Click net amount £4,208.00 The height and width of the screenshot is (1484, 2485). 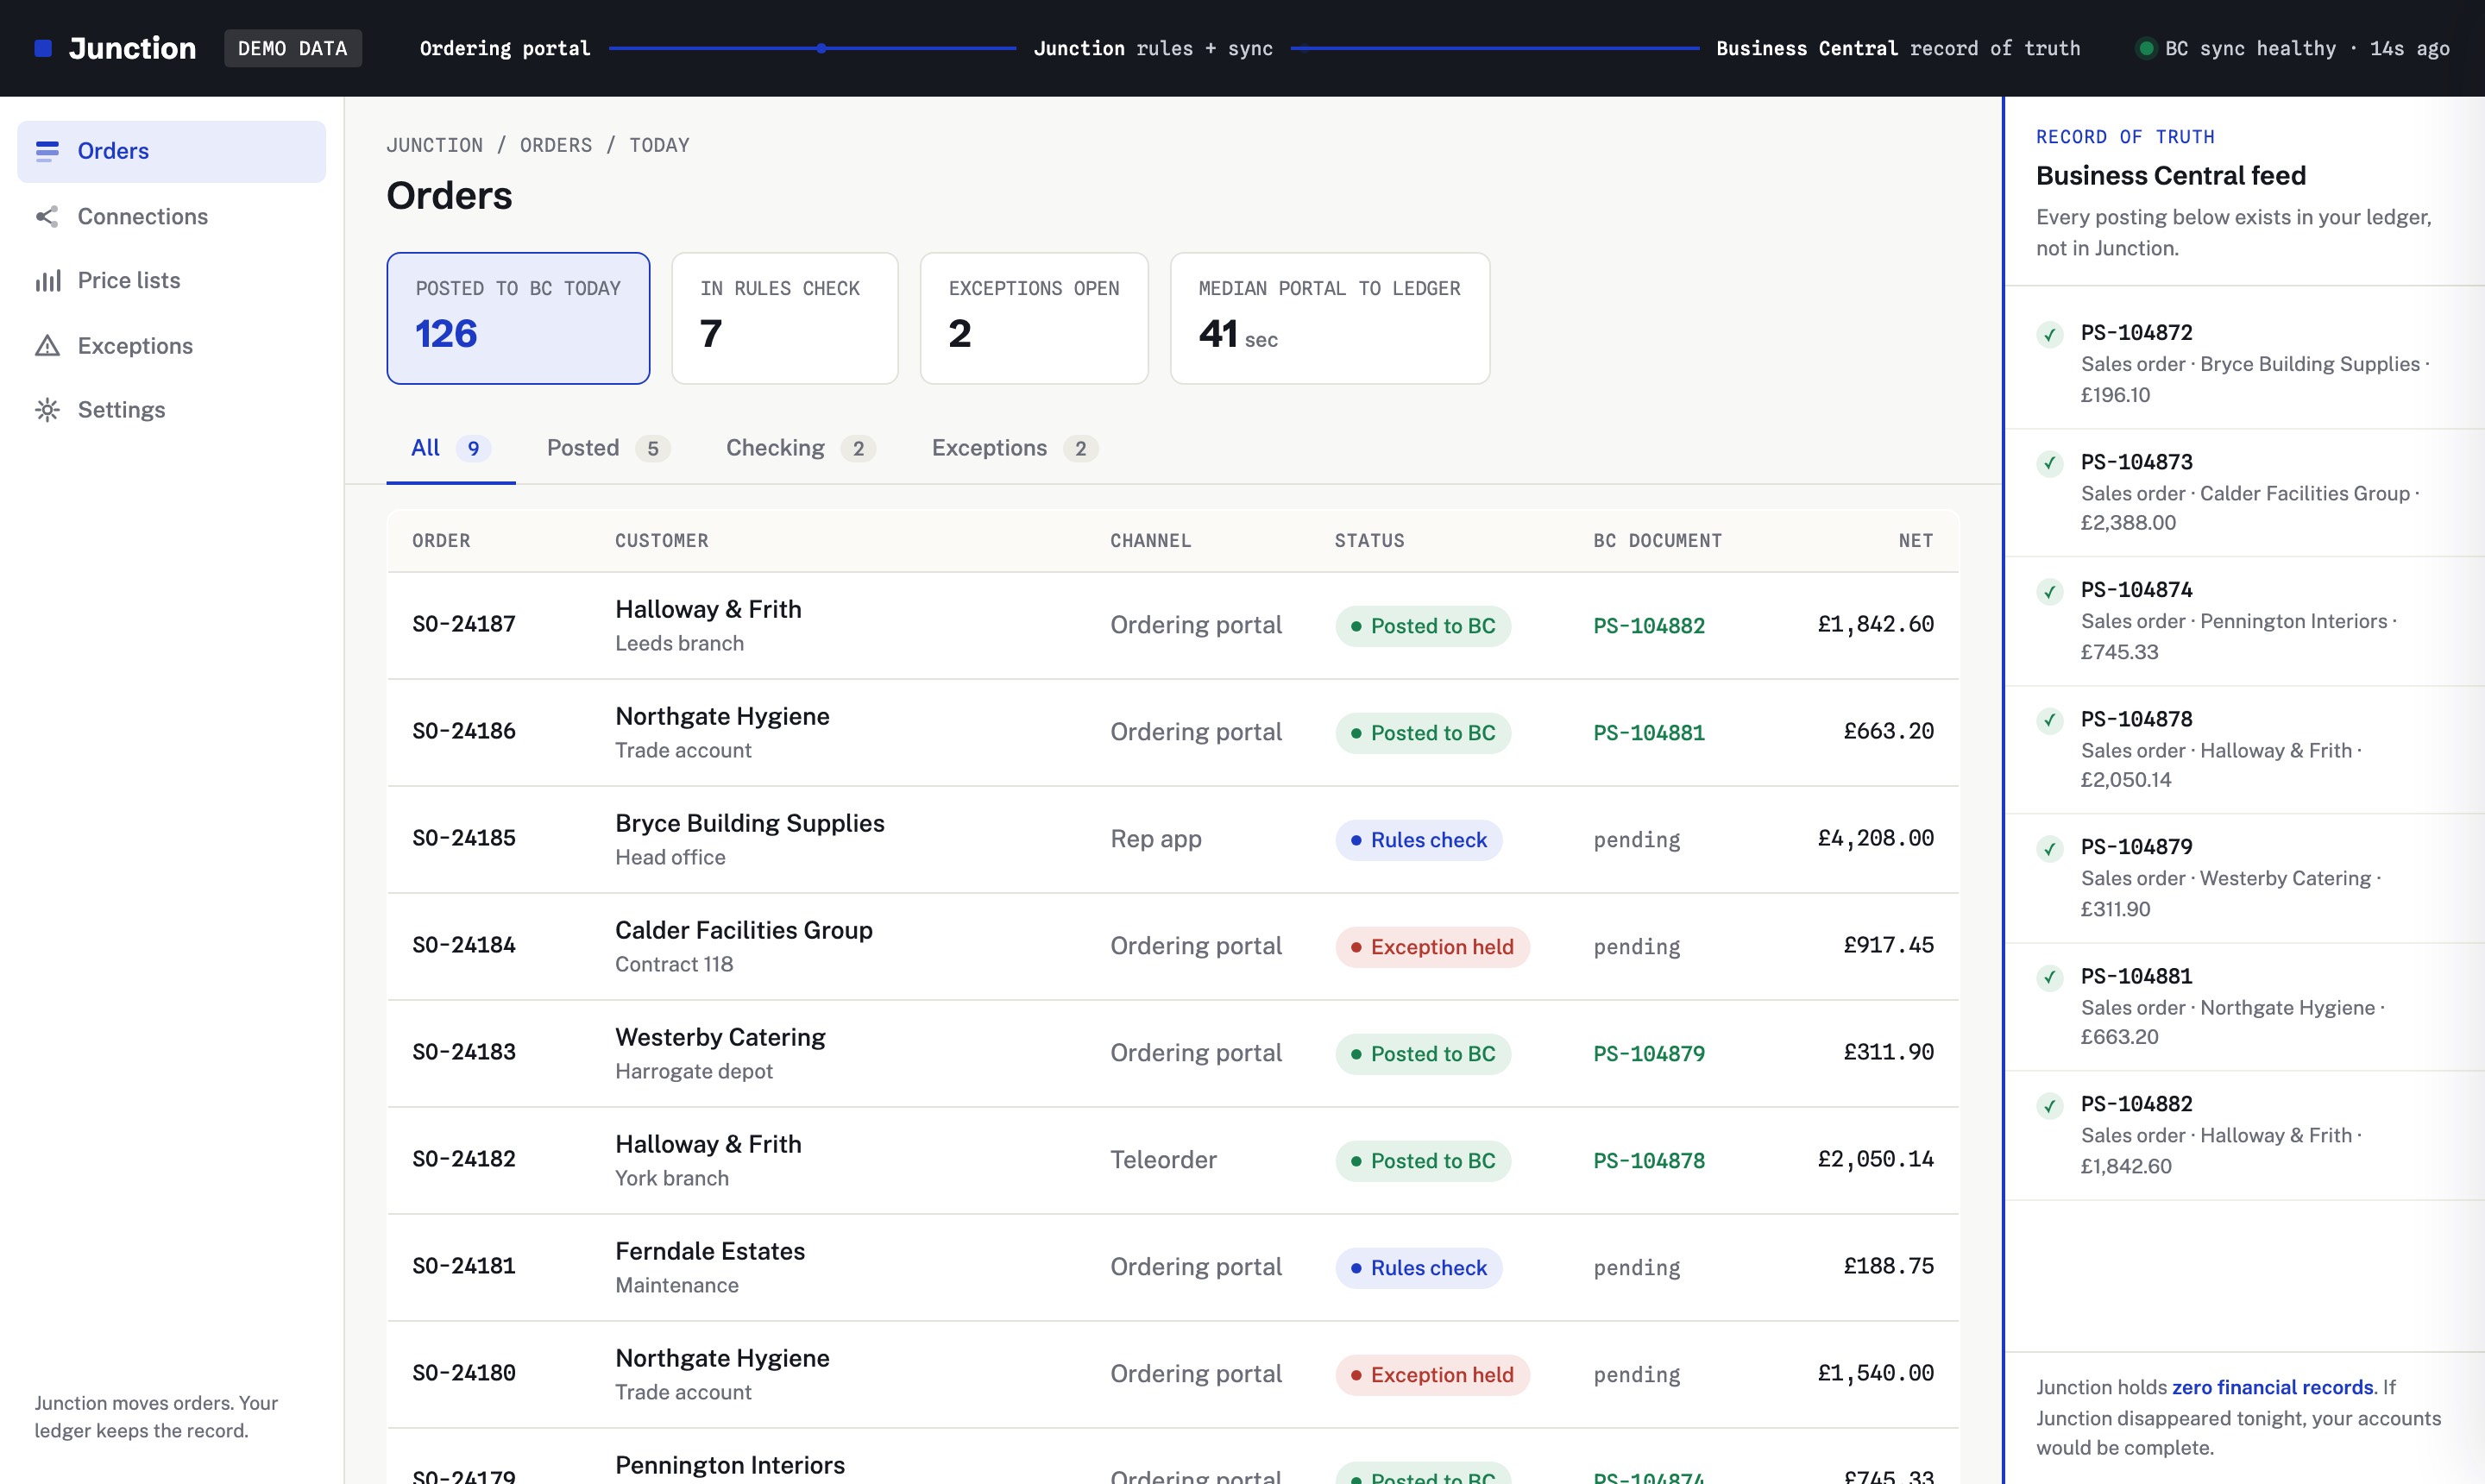[1875, 838]
